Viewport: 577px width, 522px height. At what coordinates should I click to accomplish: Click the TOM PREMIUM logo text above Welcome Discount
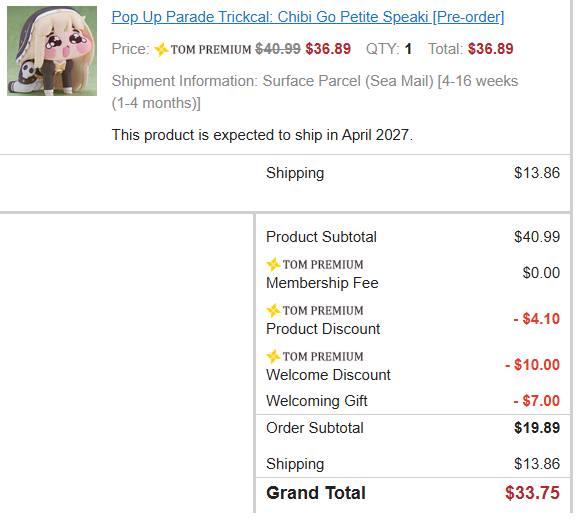coord(323,356)
